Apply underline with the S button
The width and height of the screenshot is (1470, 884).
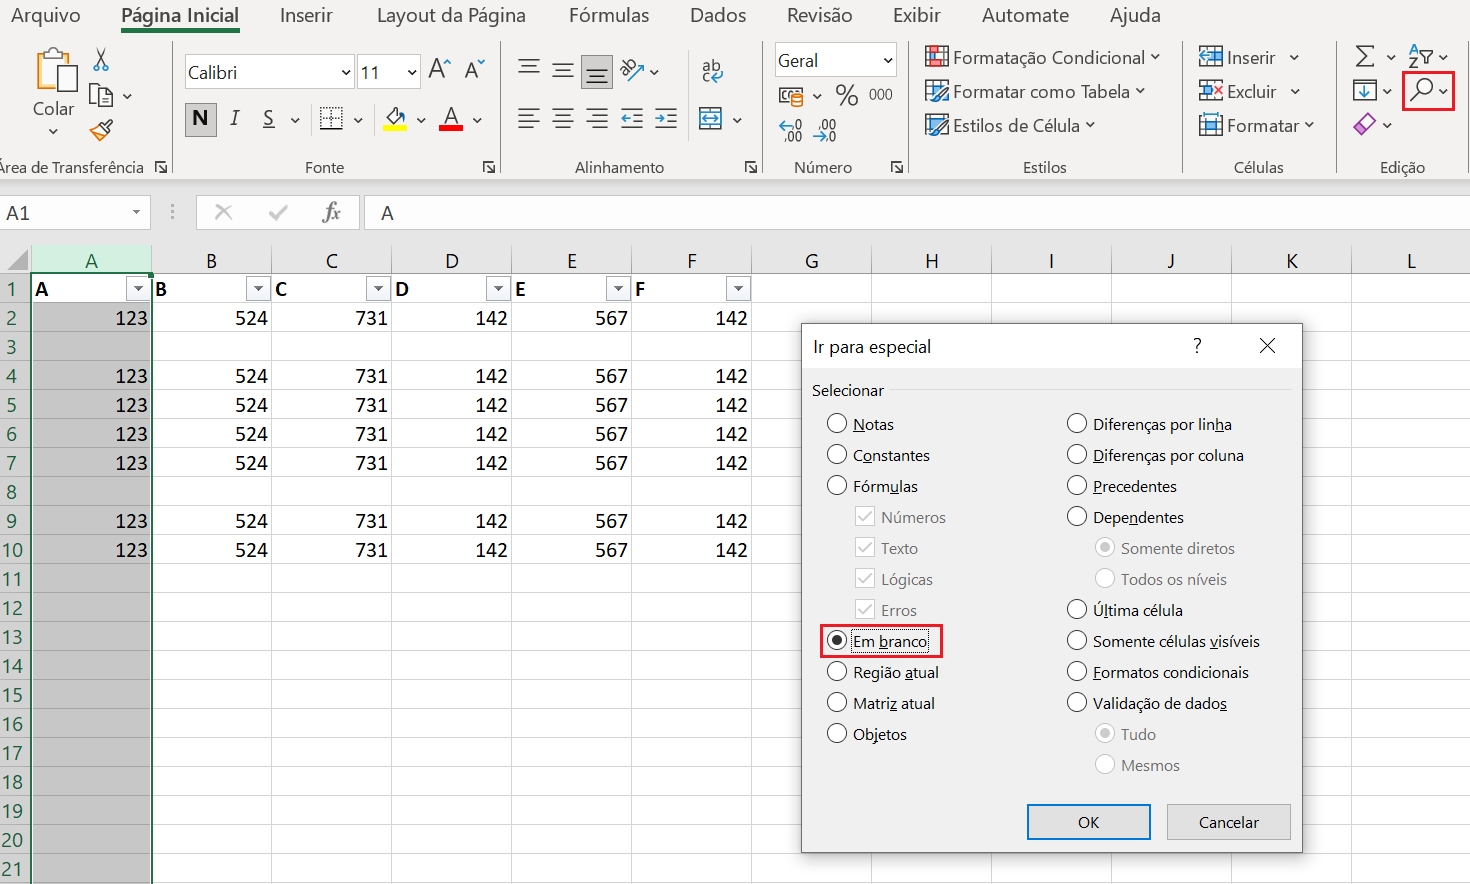(268, 119)
